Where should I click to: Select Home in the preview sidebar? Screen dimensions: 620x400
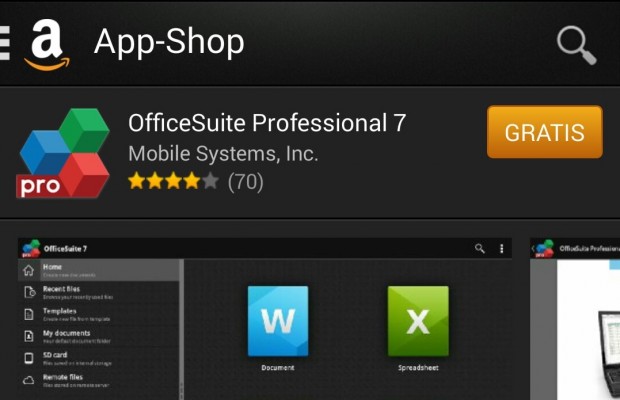tap(98, 270)
